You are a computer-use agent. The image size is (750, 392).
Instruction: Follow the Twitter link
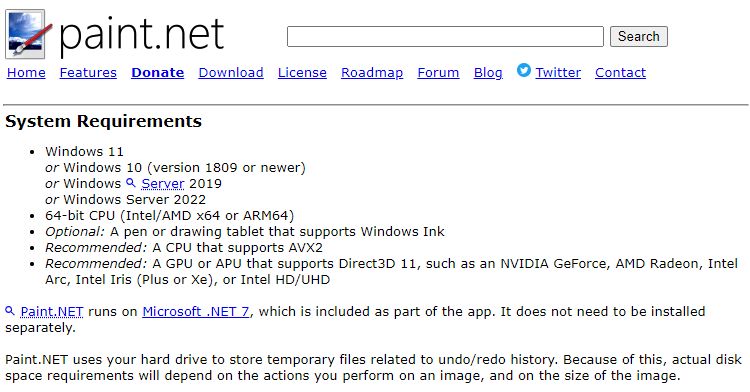click(558, 73)
